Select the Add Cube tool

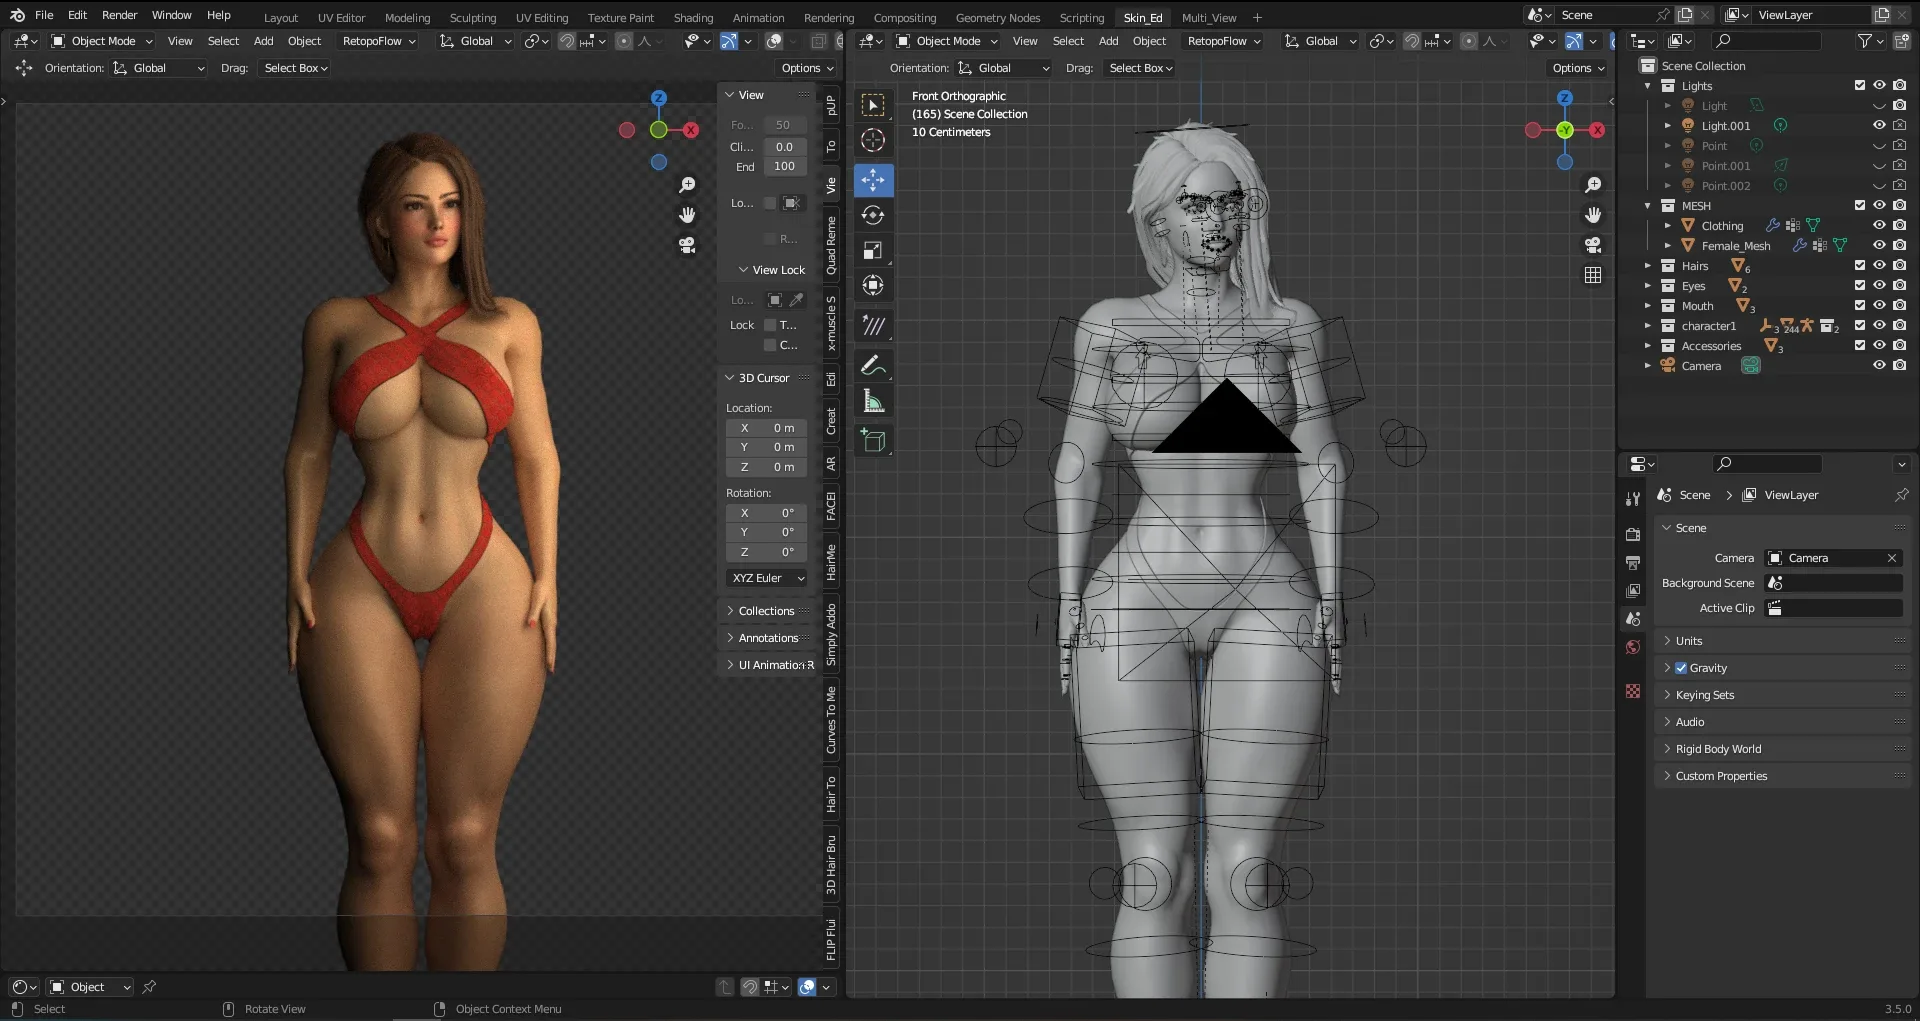tap(873, 441)
